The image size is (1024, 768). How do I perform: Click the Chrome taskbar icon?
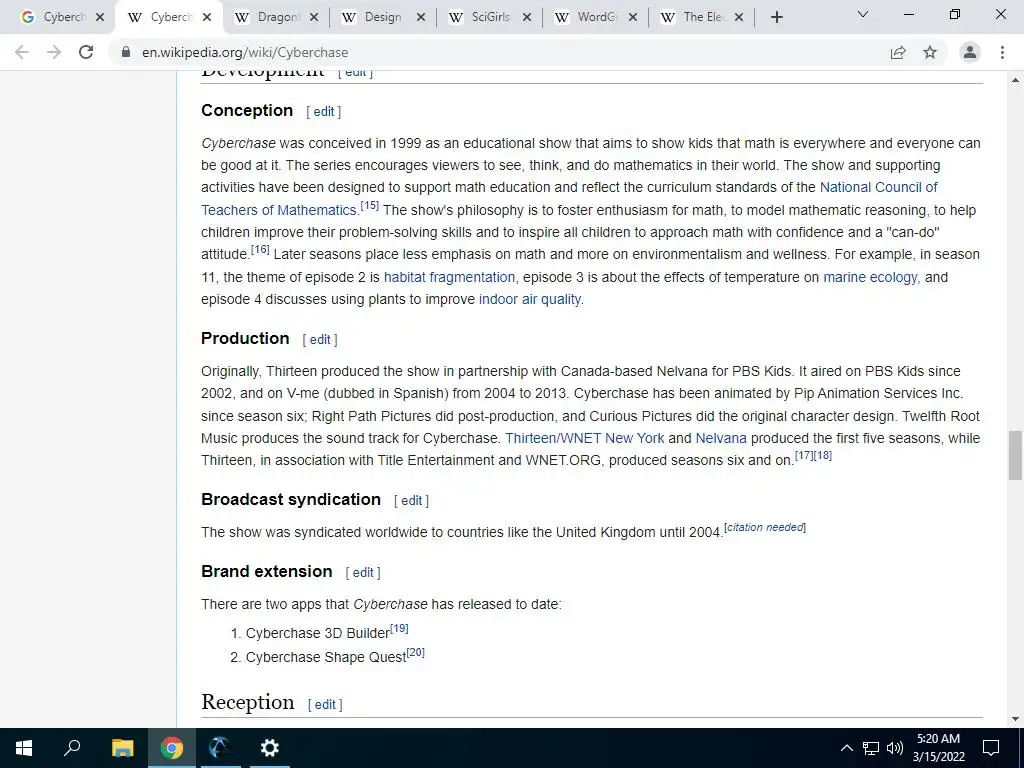171,748
